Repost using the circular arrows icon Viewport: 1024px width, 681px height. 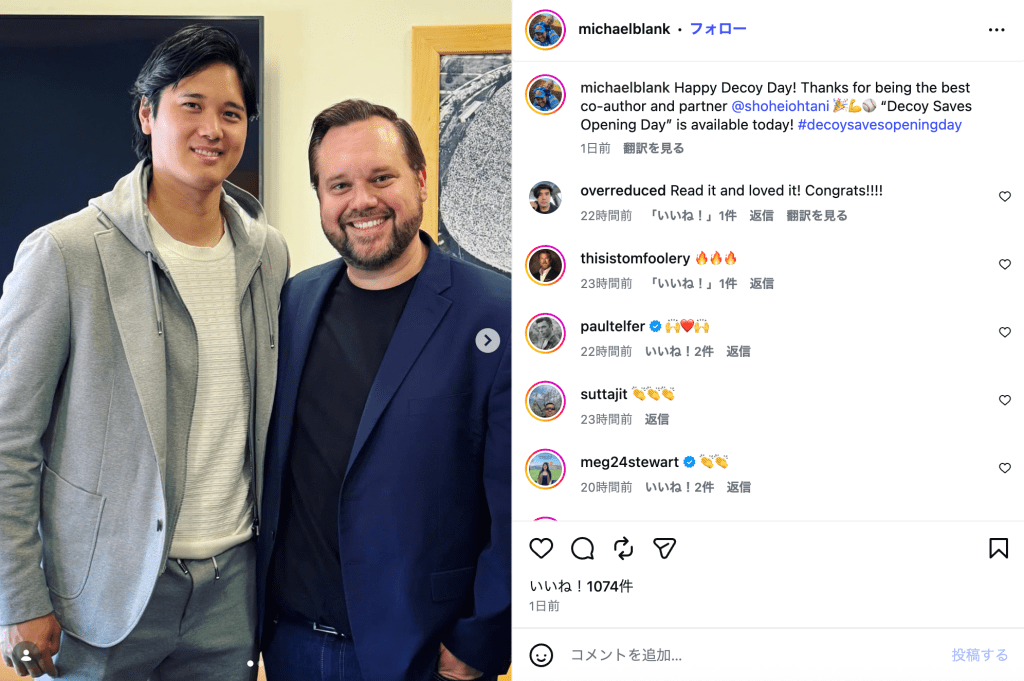click(623, 548)
